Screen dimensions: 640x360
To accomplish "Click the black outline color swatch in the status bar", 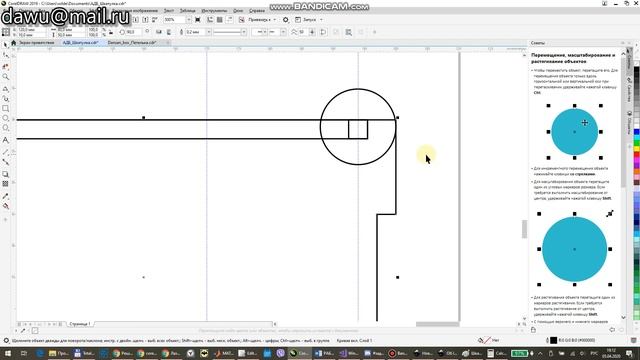I will (553, 340).
